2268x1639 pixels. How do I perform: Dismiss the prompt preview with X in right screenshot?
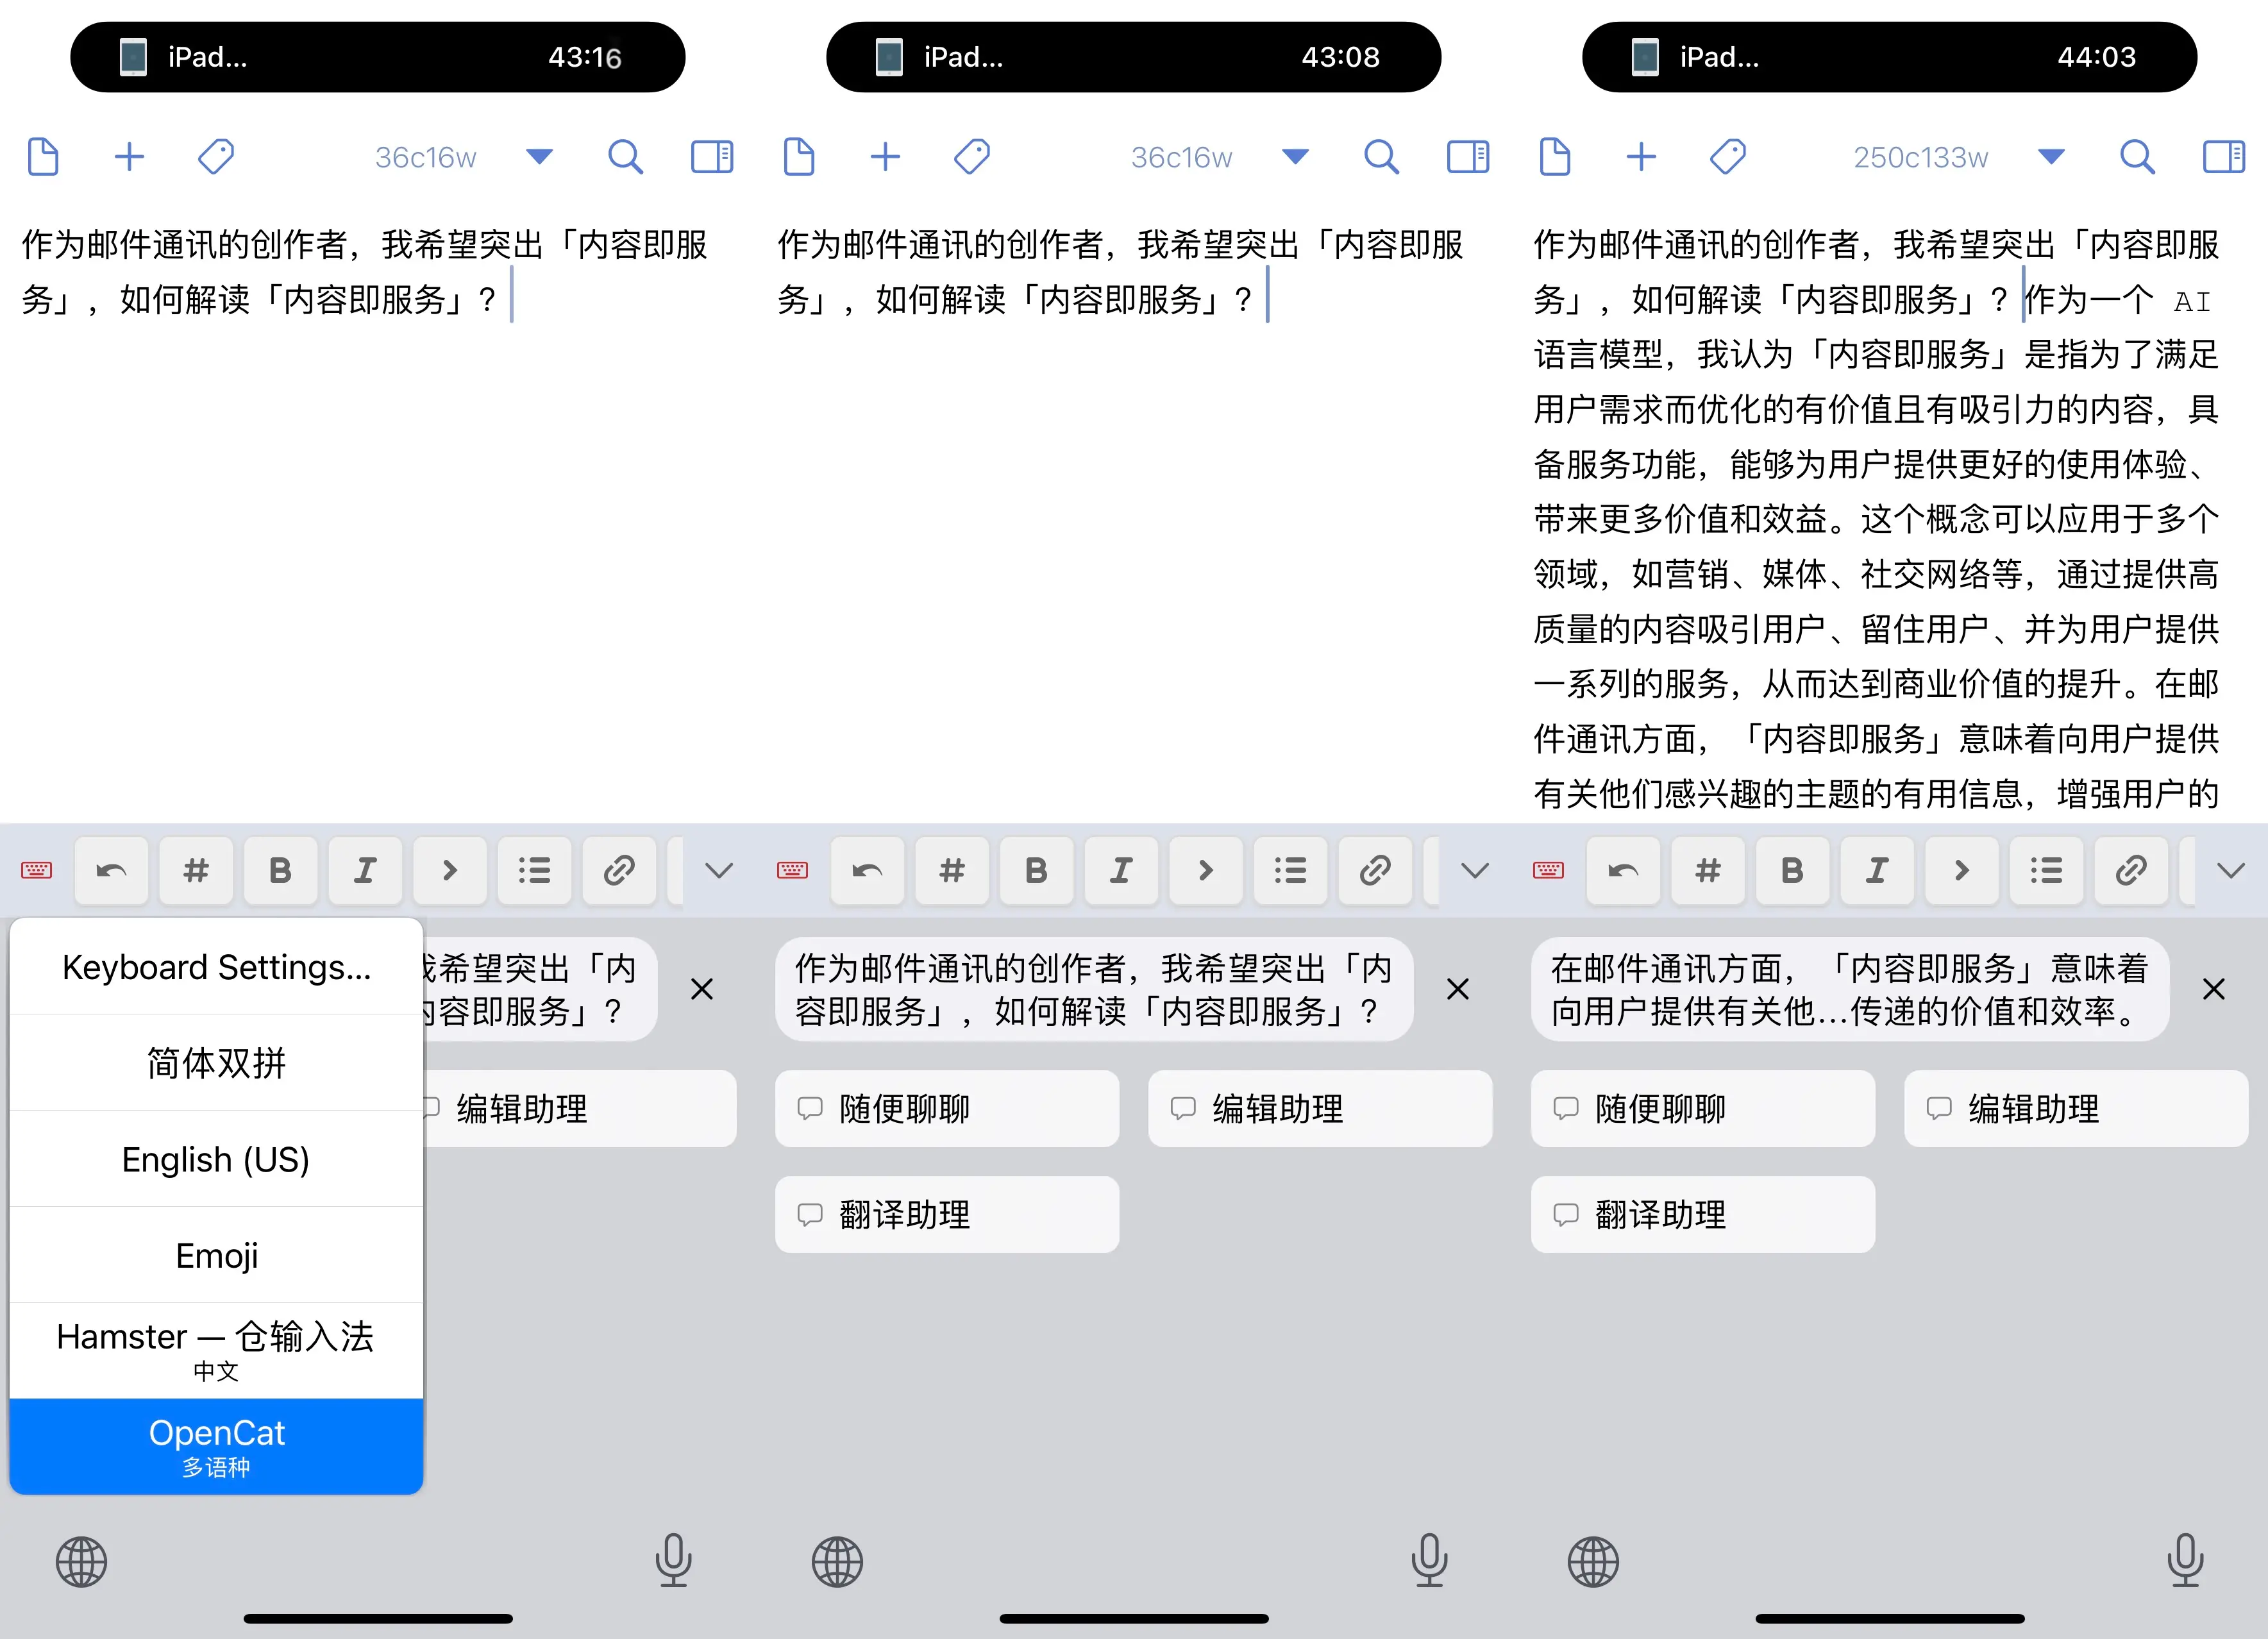pyautogui.click(x=2213, y=989)
